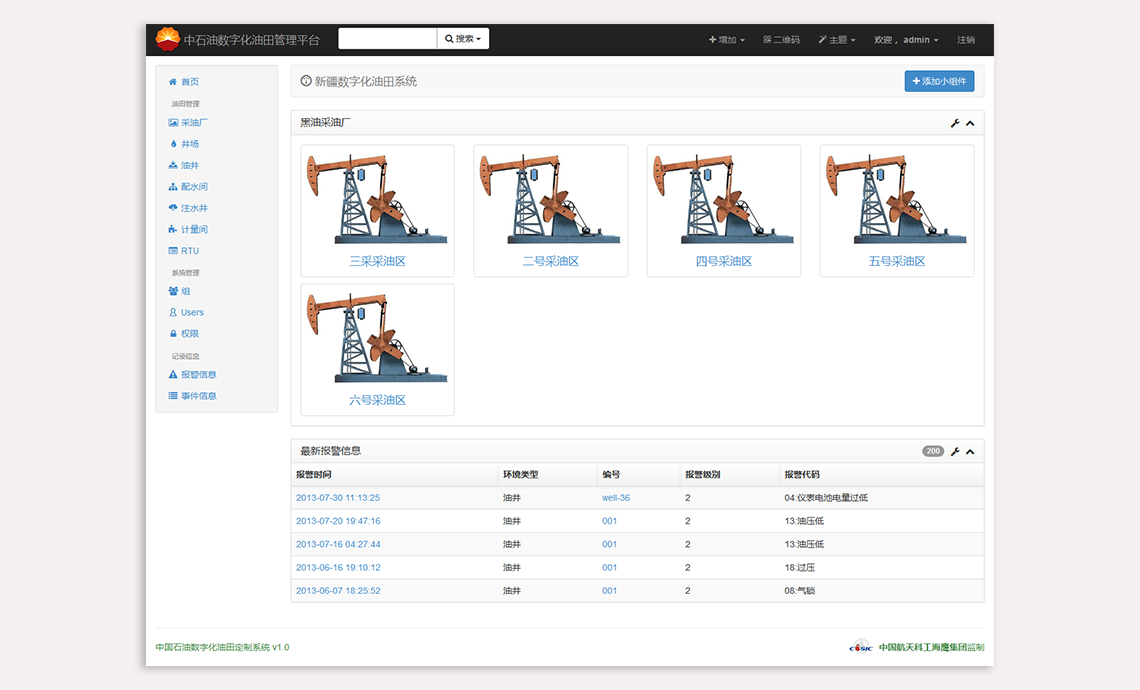Click the lock icon next to 权限

(x=173, y=334)
